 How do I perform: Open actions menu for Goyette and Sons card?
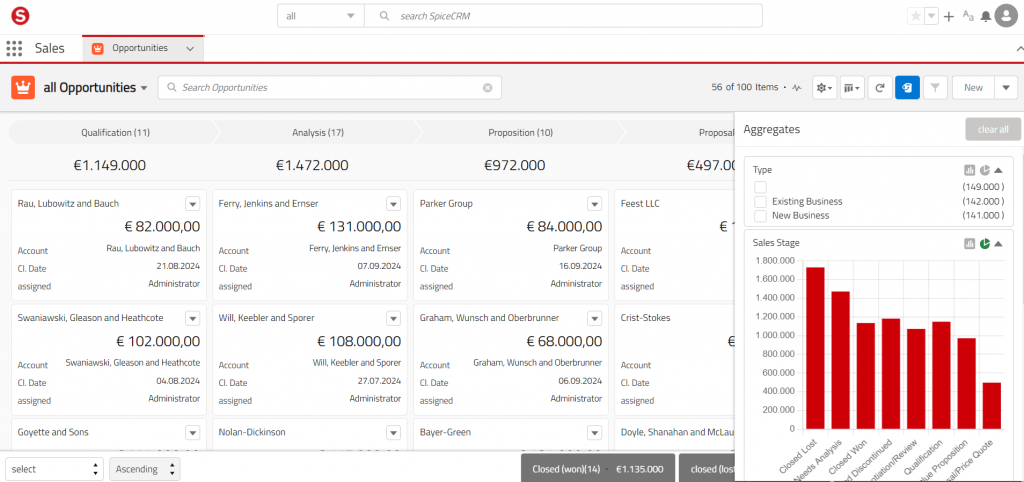pyautogui.click(x=192, y=432)
